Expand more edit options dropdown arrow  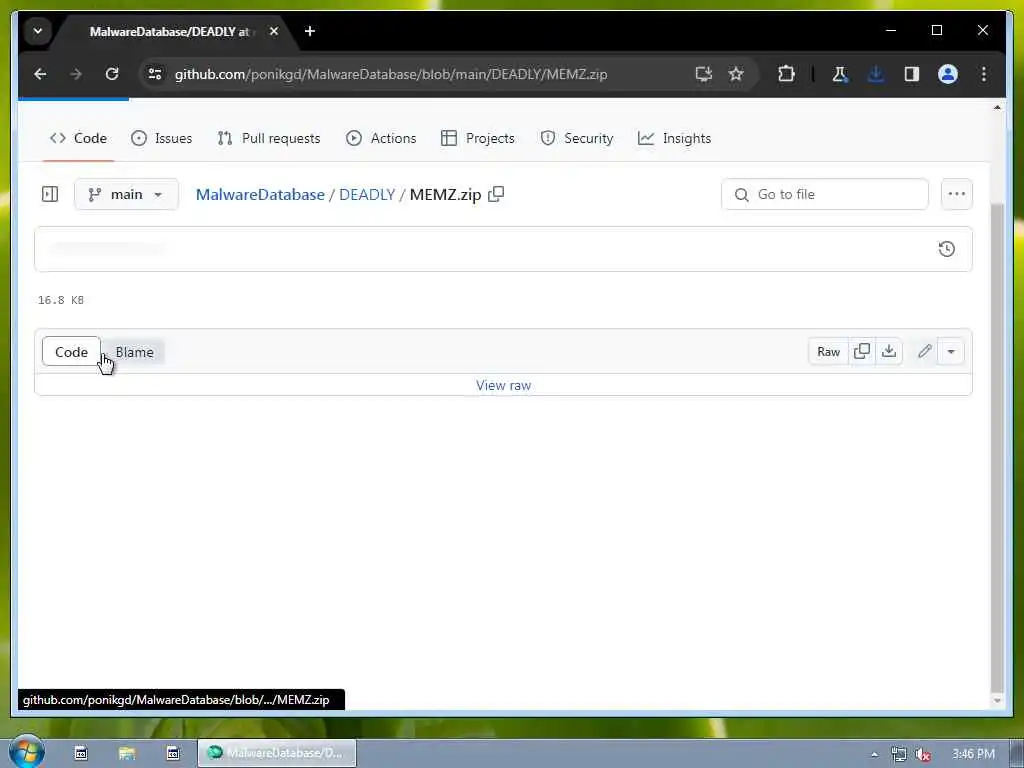click(951, 351)
